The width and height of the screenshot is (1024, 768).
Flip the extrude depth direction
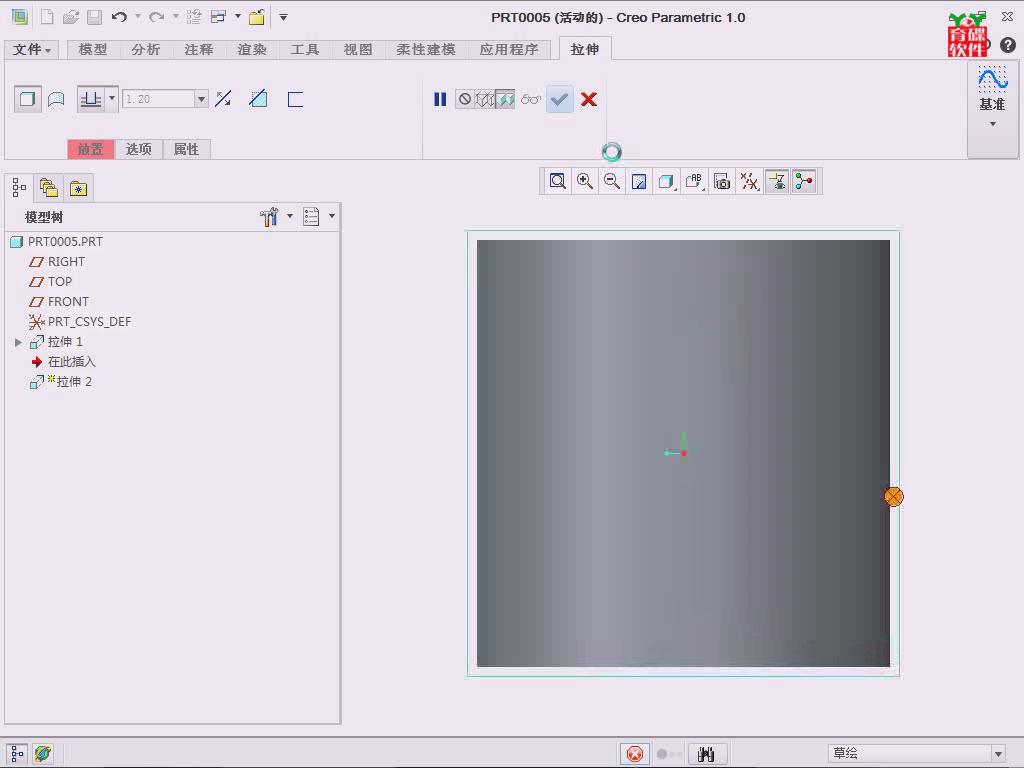coord(223,99)
